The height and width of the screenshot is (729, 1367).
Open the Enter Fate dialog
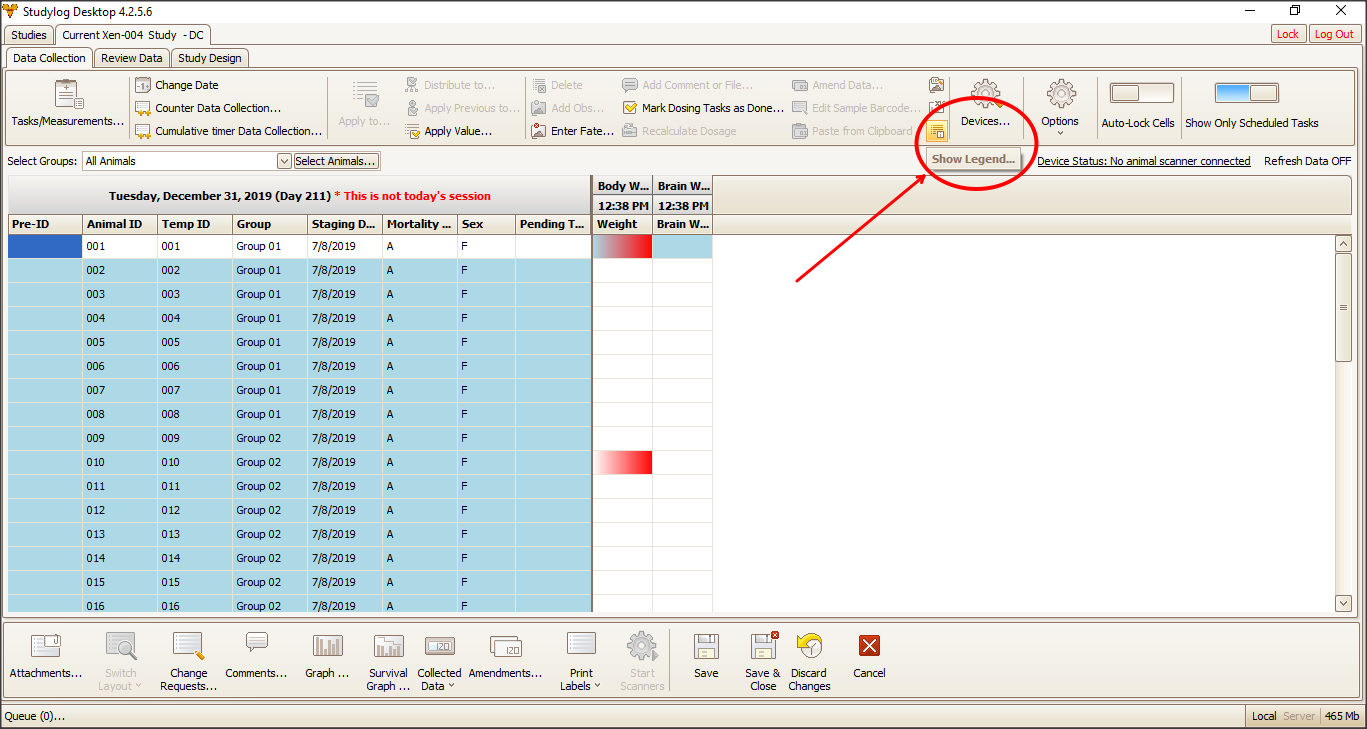coord(573,131)
